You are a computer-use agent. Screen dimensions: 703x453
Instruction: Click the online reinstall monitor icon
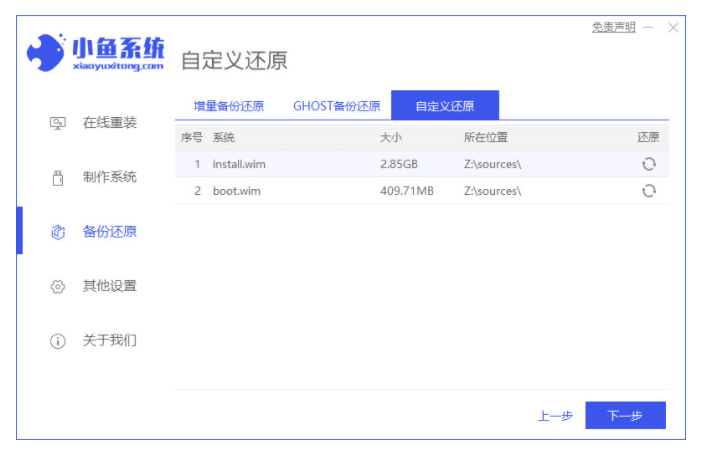tap(57, 123)
